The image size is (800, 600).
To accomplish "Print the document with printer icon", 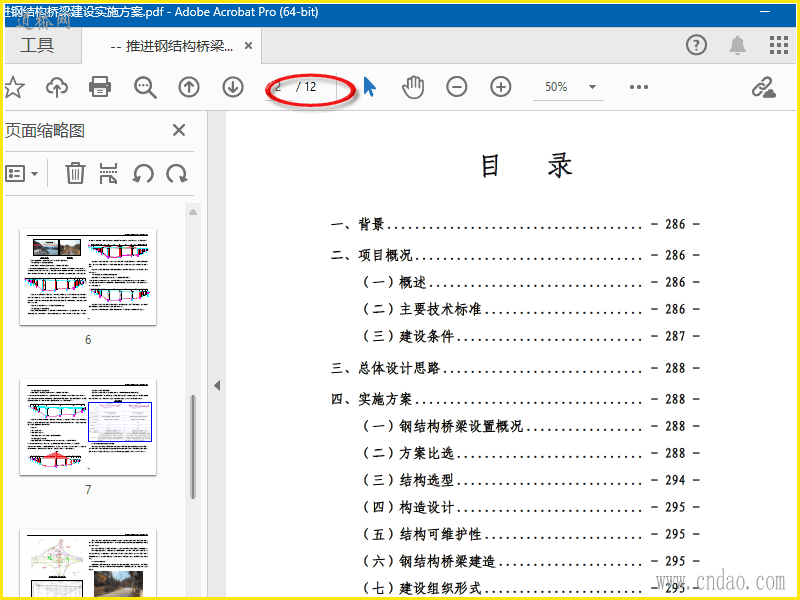I will click(x=100, y=87).
